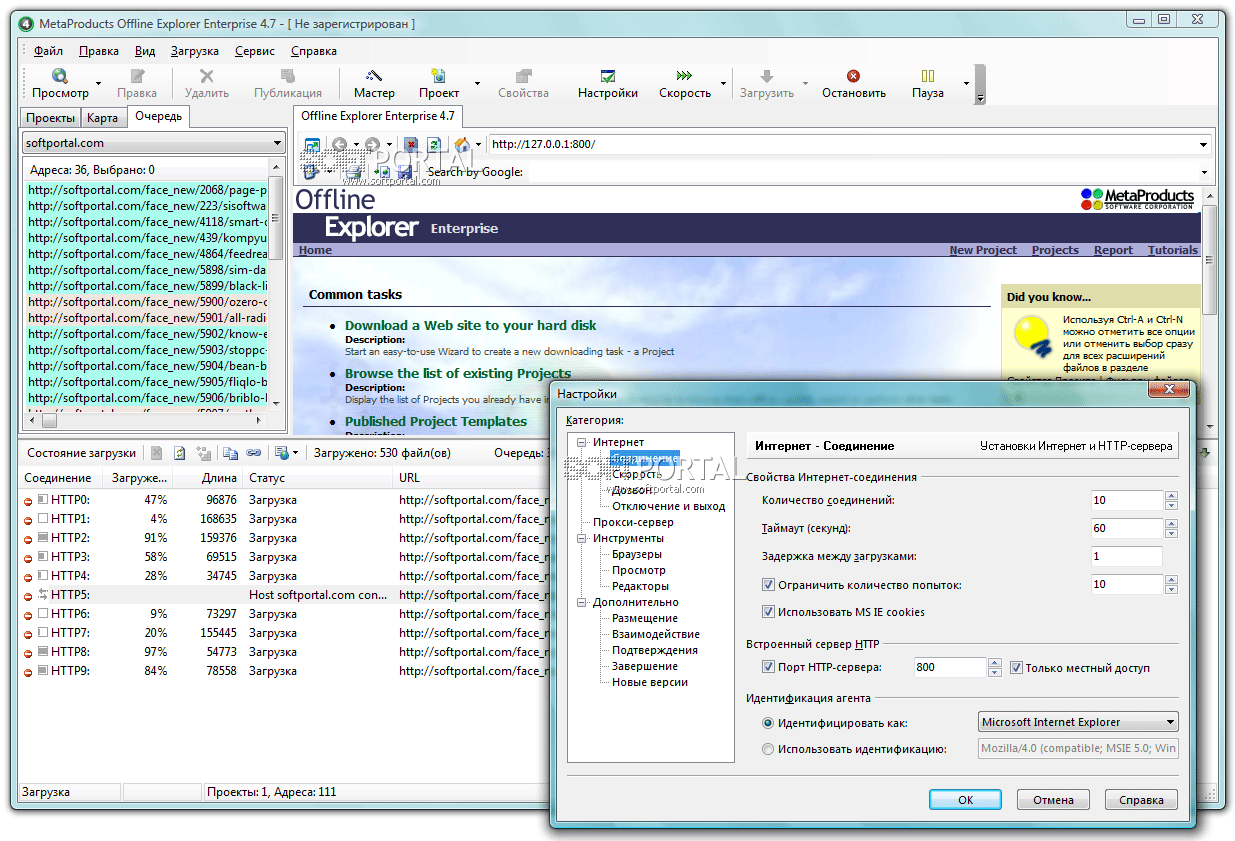Pause downloads with the Пауза icon
The width and height of the screenshot is (1235, 841).
(x=927, y=76)
